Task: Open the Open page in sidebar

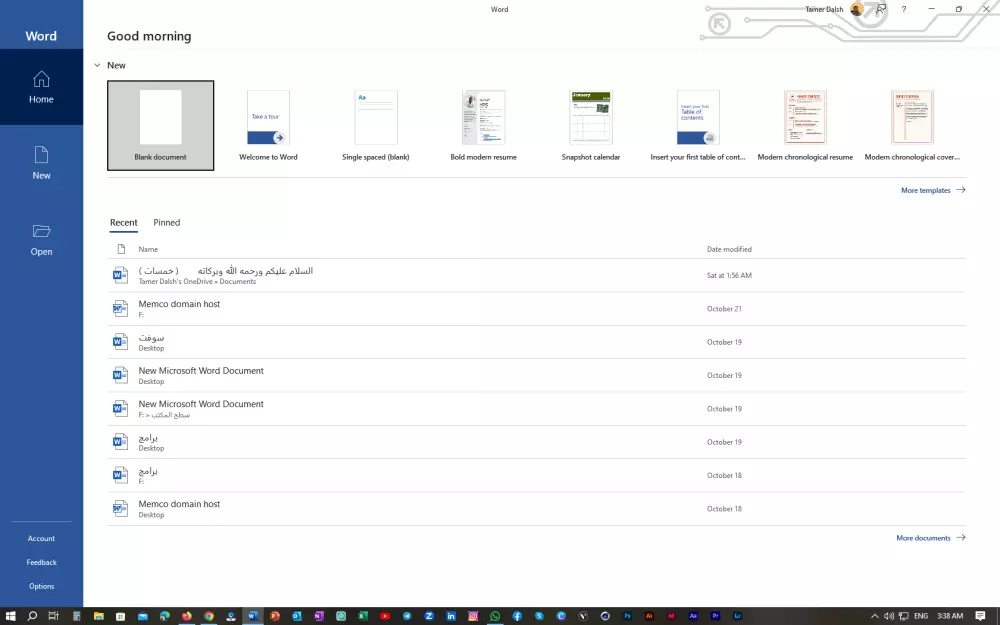Action: pyautogui.click(x=41, y=240)
